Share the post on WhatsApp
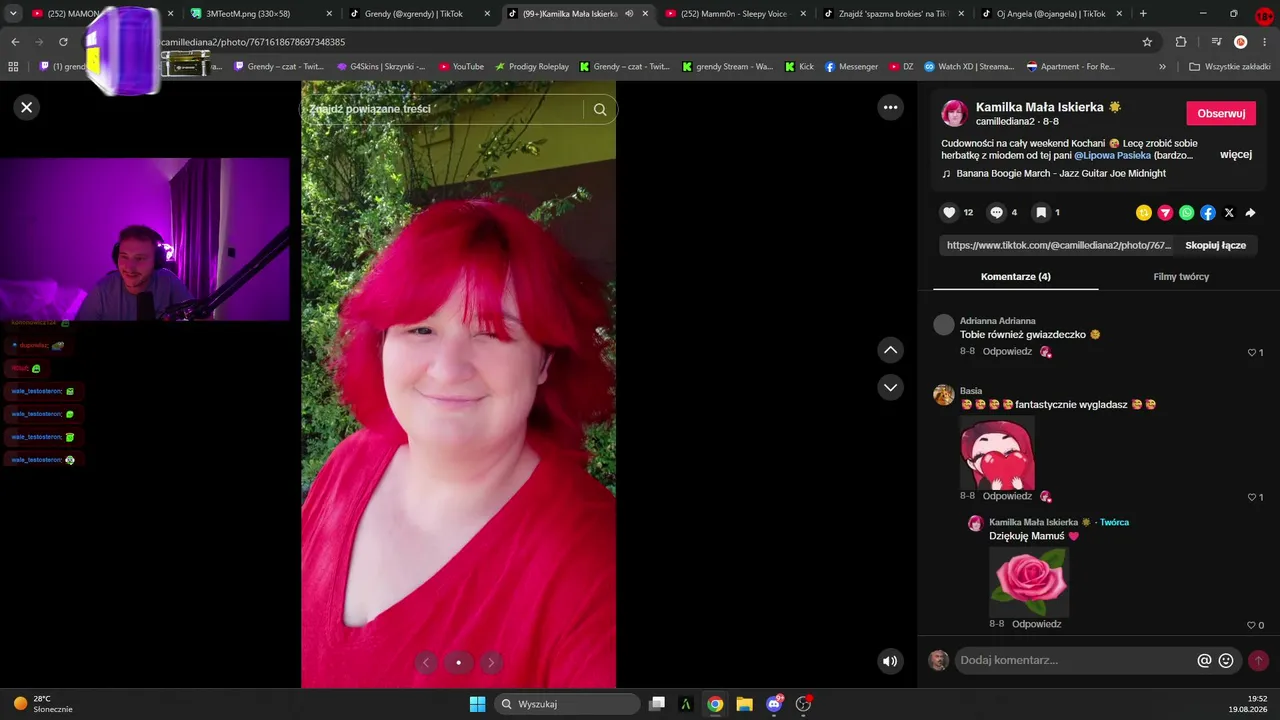This screenshot has width=1280, height=720. tap(1186, 212)
